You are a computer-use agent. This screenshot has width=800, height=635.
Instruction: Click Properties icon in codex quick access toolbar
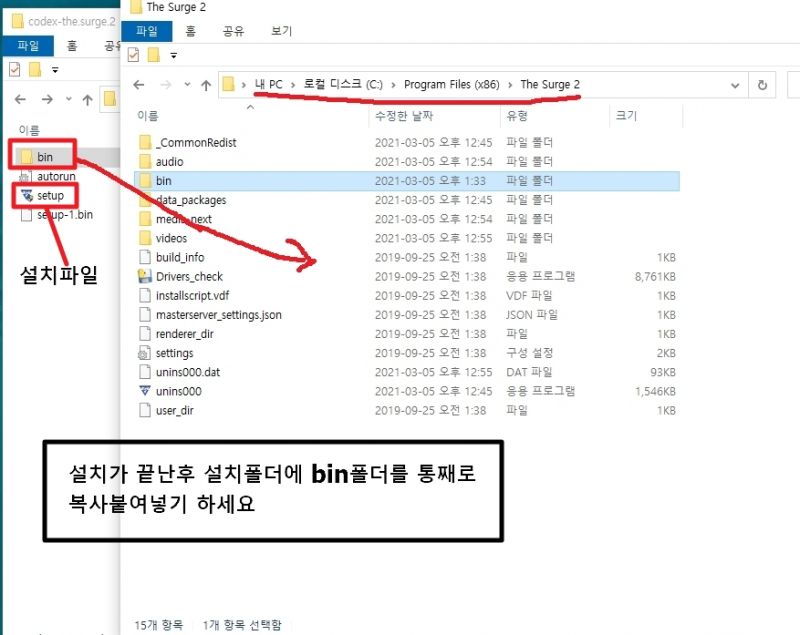coord(15,69)
